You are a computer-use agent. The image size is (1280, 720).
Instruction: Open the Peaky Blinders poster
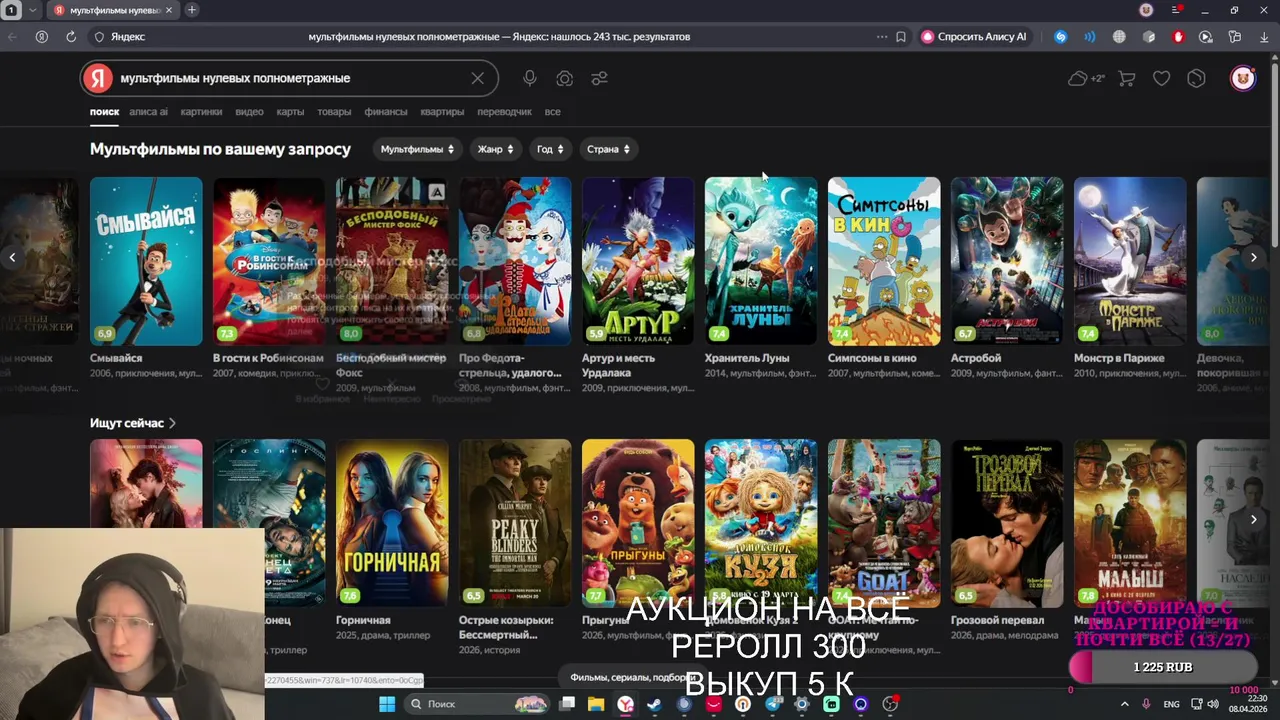pos(515,523)
